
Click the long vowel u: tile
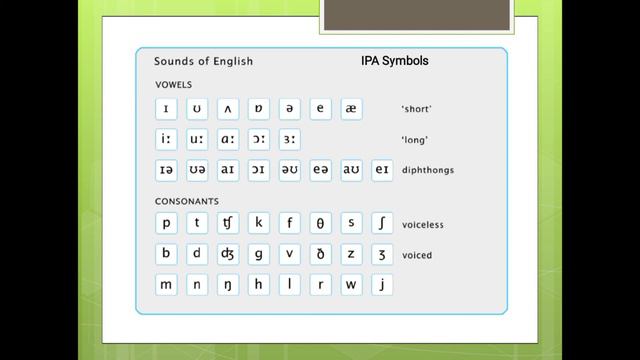[197, 139]
